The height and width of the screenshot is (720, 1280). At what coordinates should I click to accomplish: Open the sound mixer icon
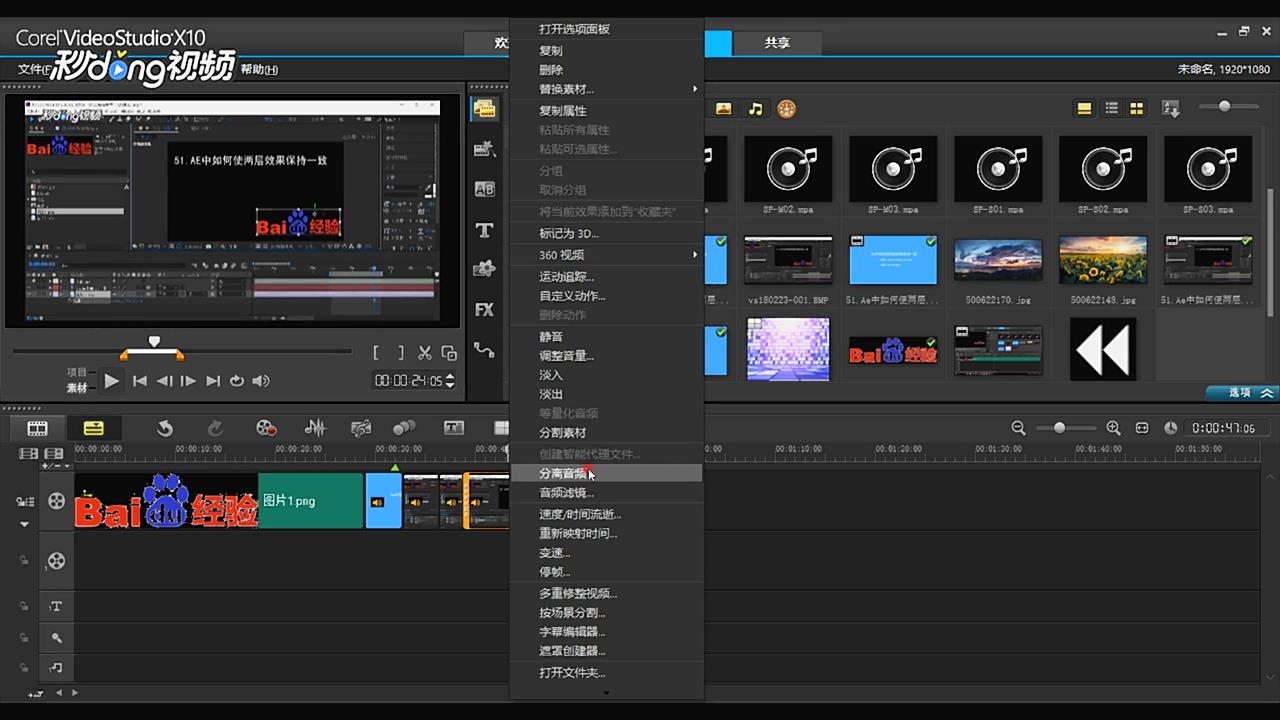[315, 428]
